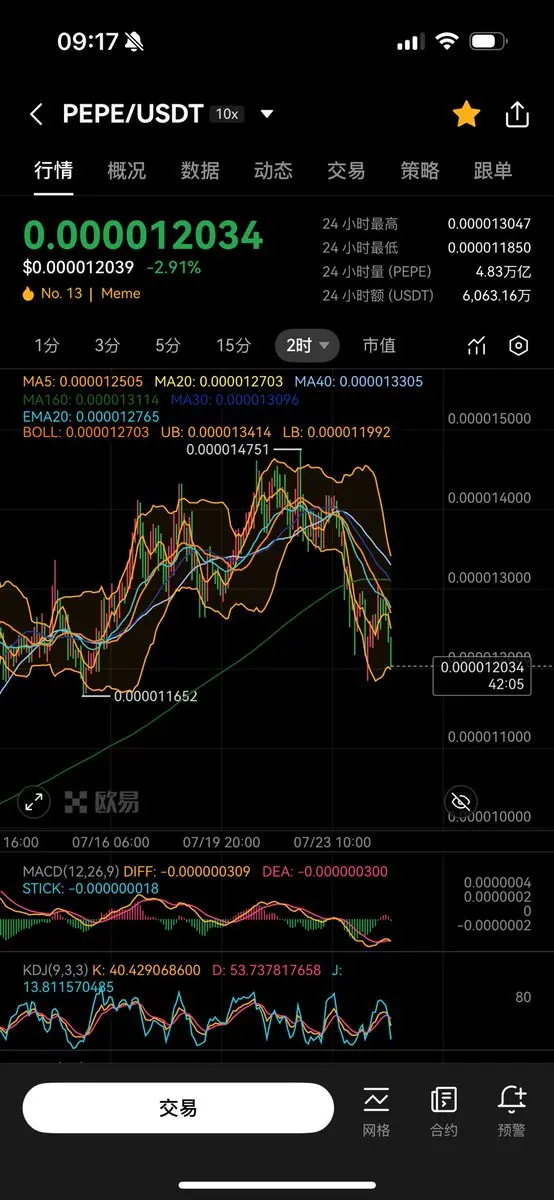The height and width of the screenshot is (1200, 554).
Task: Tap the No. 13 Meme ranking link
Action: (x=82, y=294)
